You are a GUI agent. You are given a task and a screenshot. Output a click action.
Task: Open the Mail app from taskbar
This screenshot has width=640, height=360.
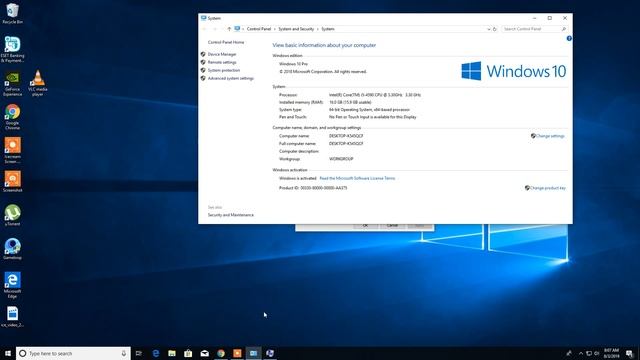(204, 353)
